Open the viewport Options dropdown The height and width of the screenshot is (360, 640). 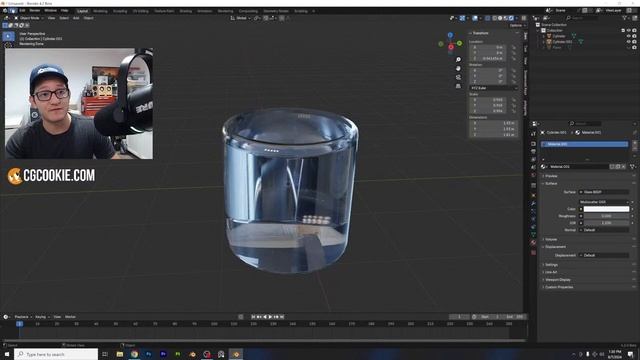(x=517, y=25)
